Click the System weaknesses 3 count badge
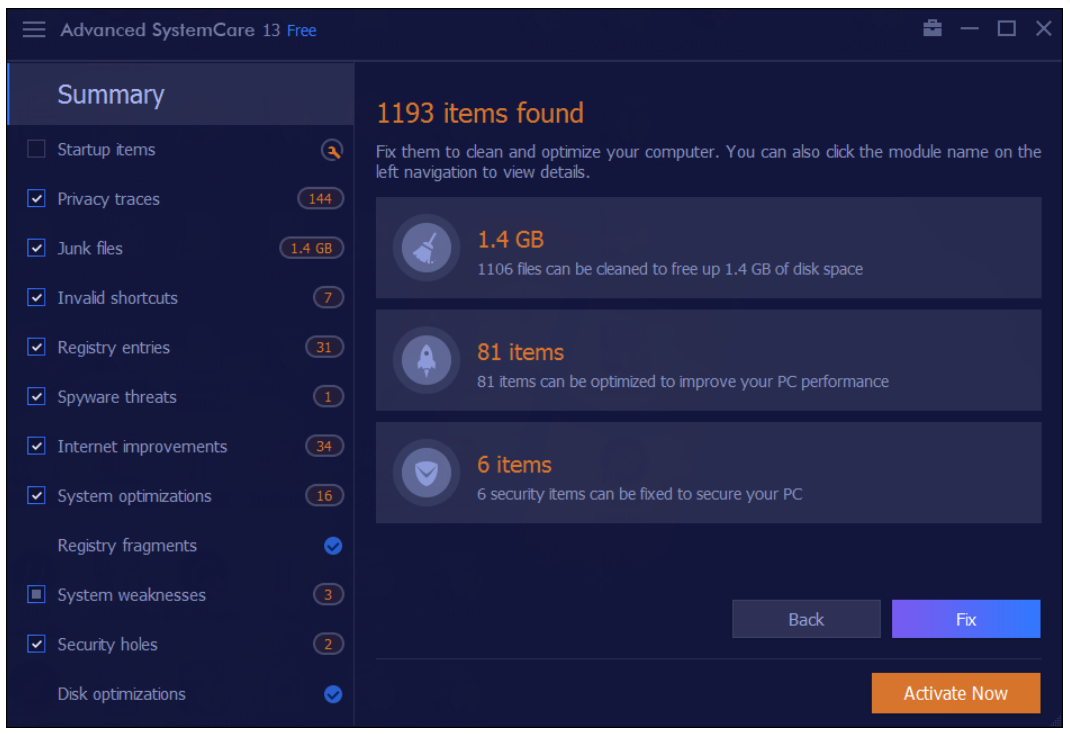Image resolution: width=1070 pixels, height=734 pixels. [x=328, y=595]
